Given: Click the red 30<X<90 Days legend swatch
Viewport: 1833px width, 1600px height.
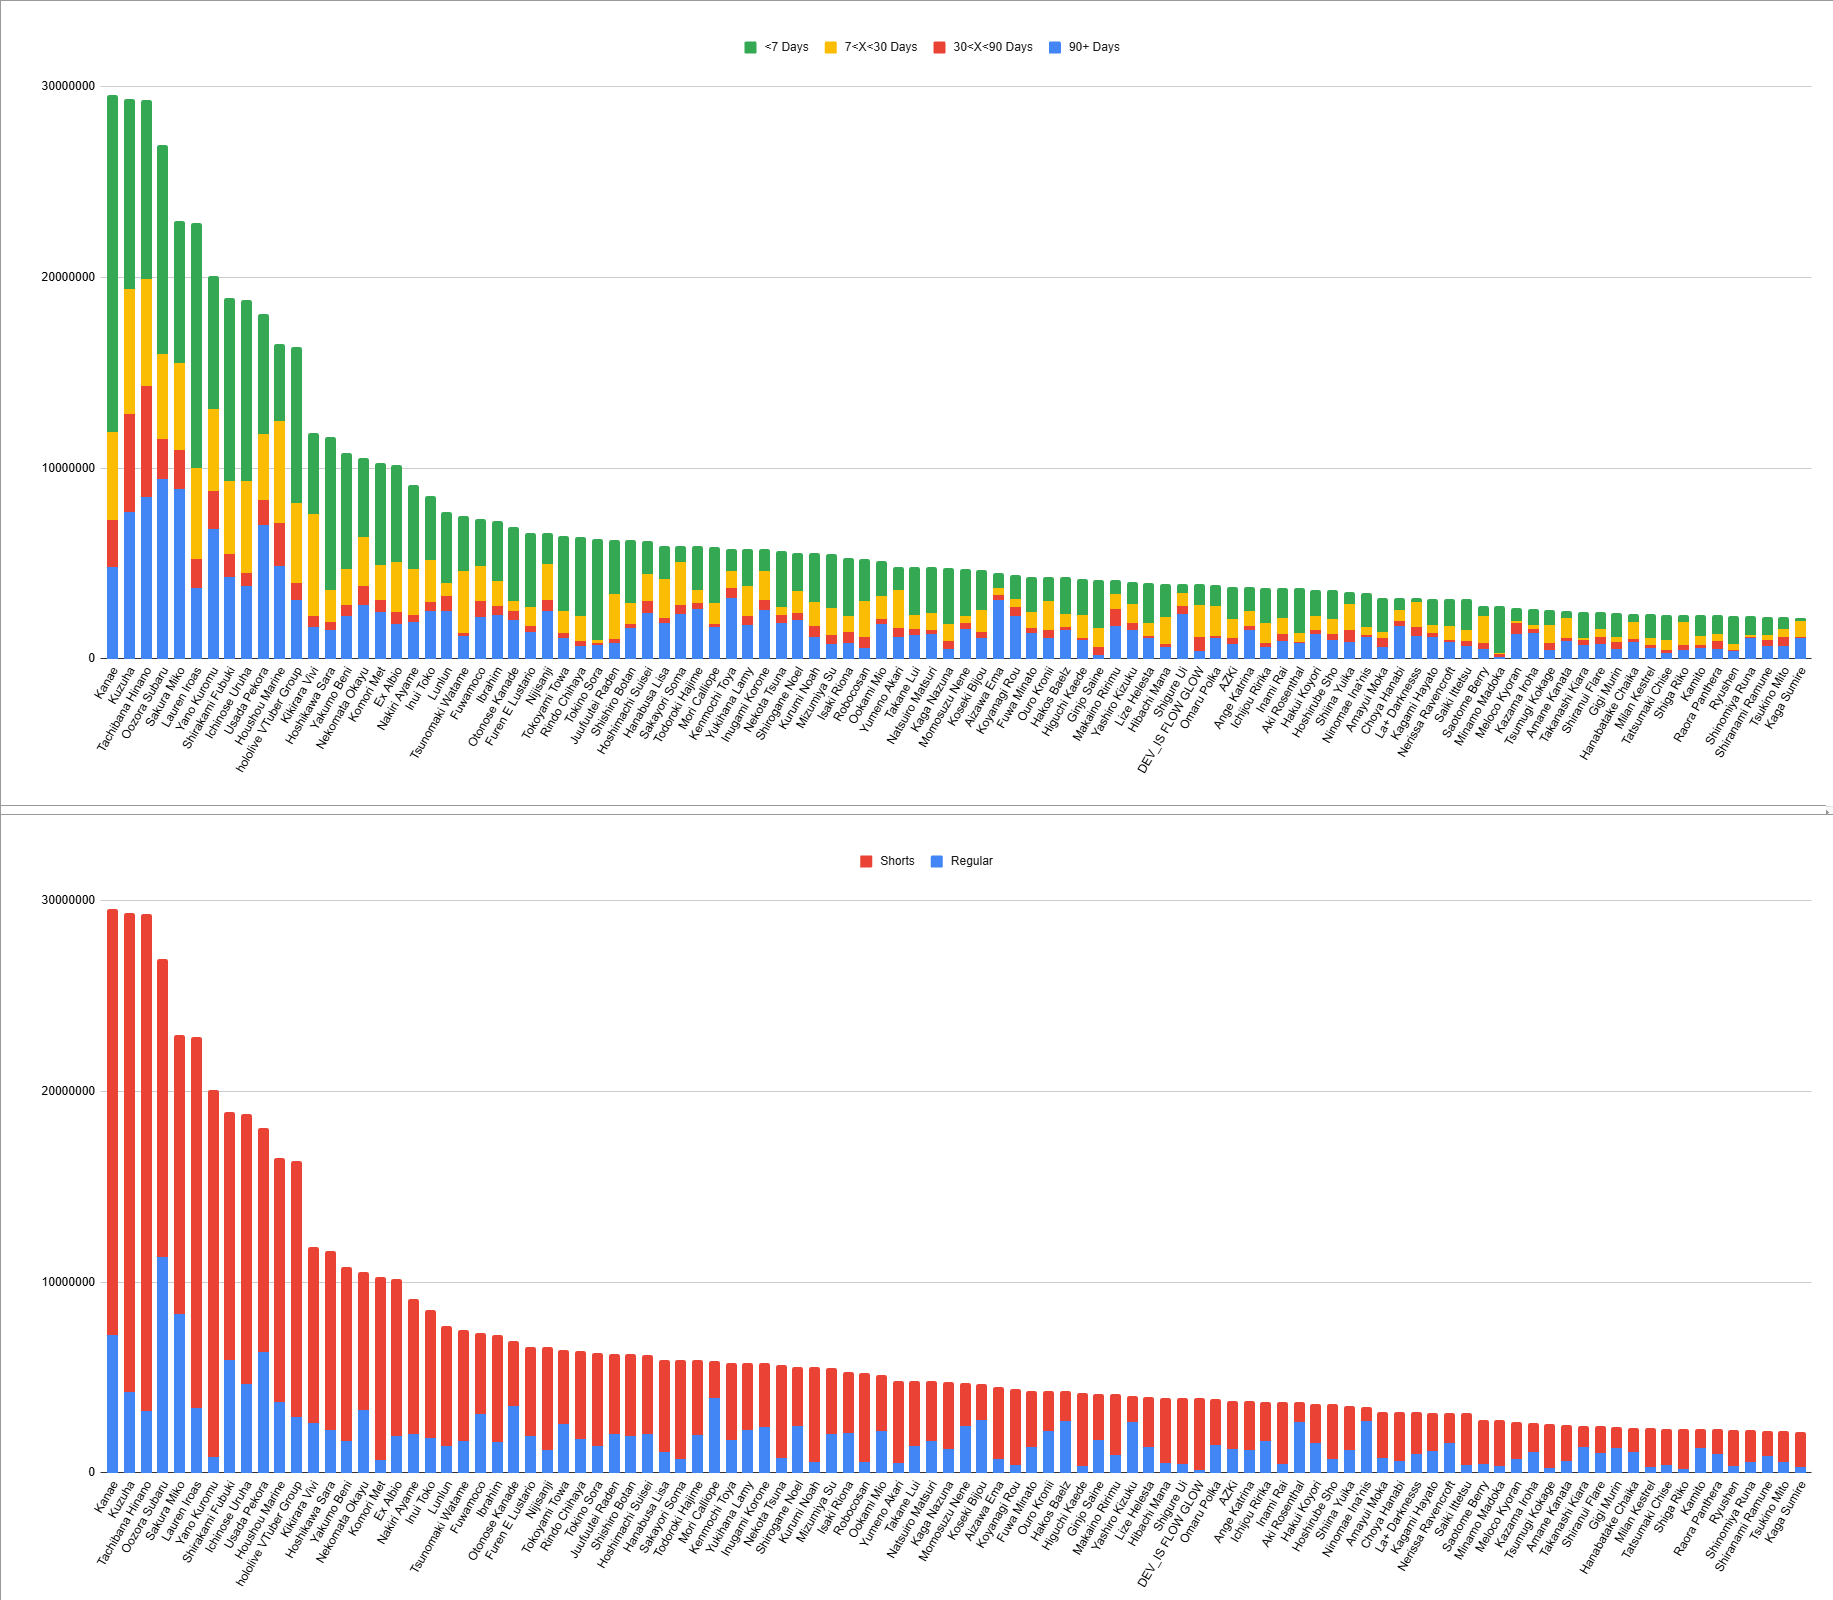Looking at the screenshot, I should pos(939,47).
